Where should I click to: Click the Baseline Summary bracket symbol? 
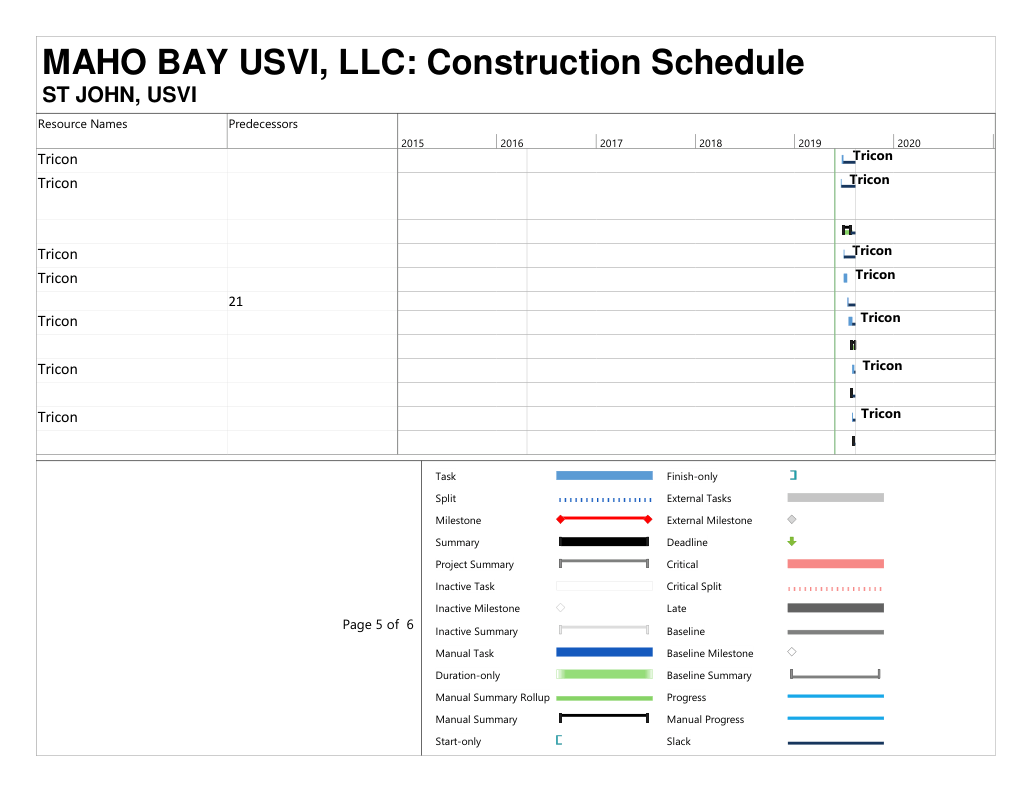(835, 675)
